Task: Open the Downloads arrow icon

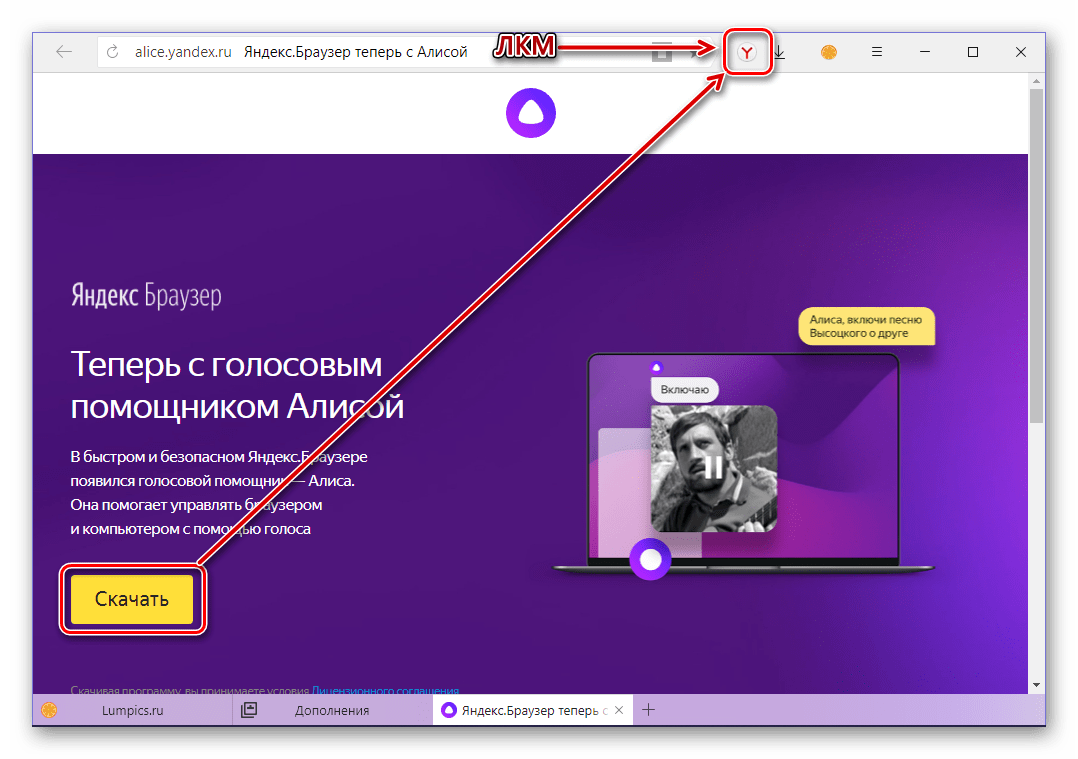Action: click(779, 52)
